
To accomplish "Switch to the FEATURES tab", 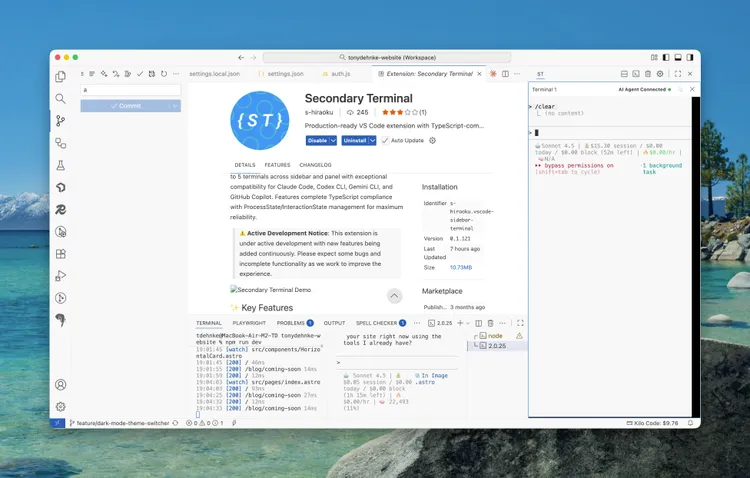I will [x=278, y=165].
